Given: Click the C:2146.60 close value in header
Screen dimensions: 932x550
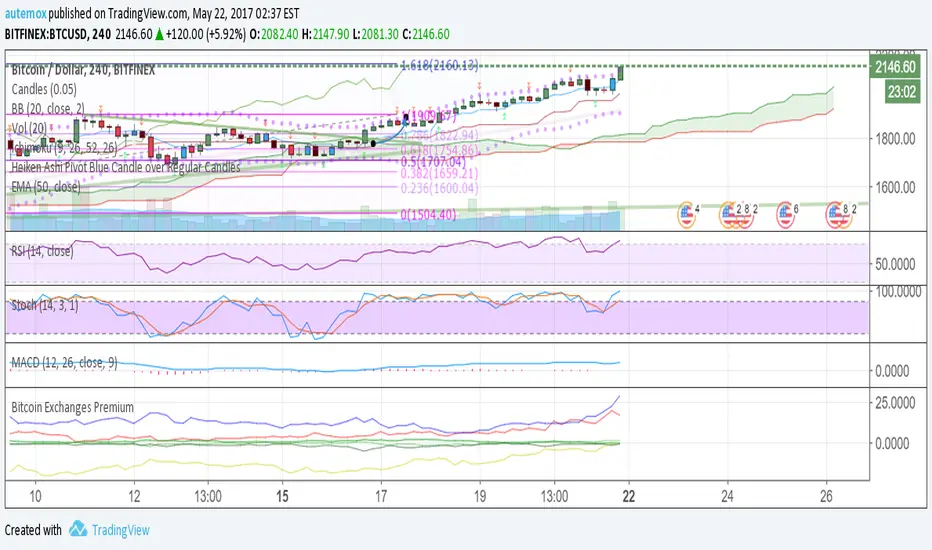Looking at the screenshot, I should coord(426,34).
